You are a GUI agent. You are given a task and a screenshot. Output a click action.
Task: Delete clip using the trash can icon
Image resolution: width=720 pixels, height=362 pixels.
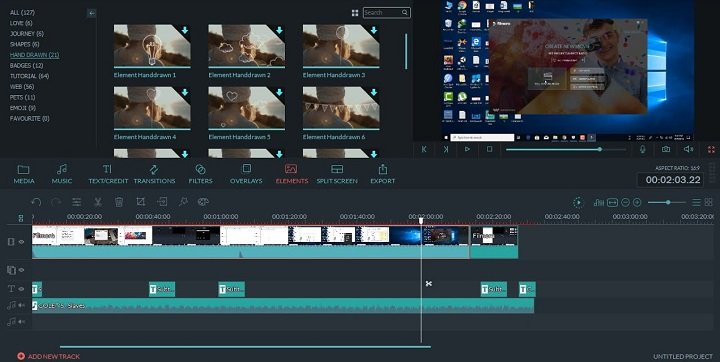pos(119,202)
